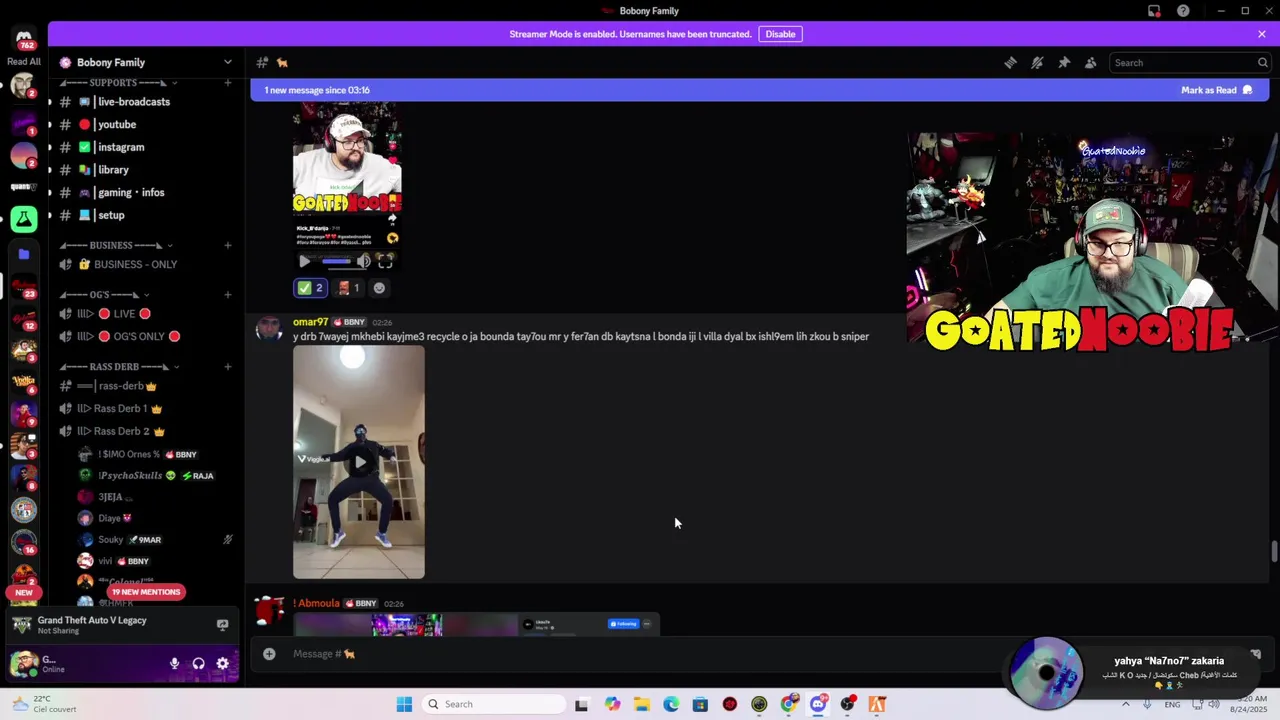Open server icon with 23 badge
Image resolution: width=1280 pixels, height=720 pixels.
(x=24, y=287)
